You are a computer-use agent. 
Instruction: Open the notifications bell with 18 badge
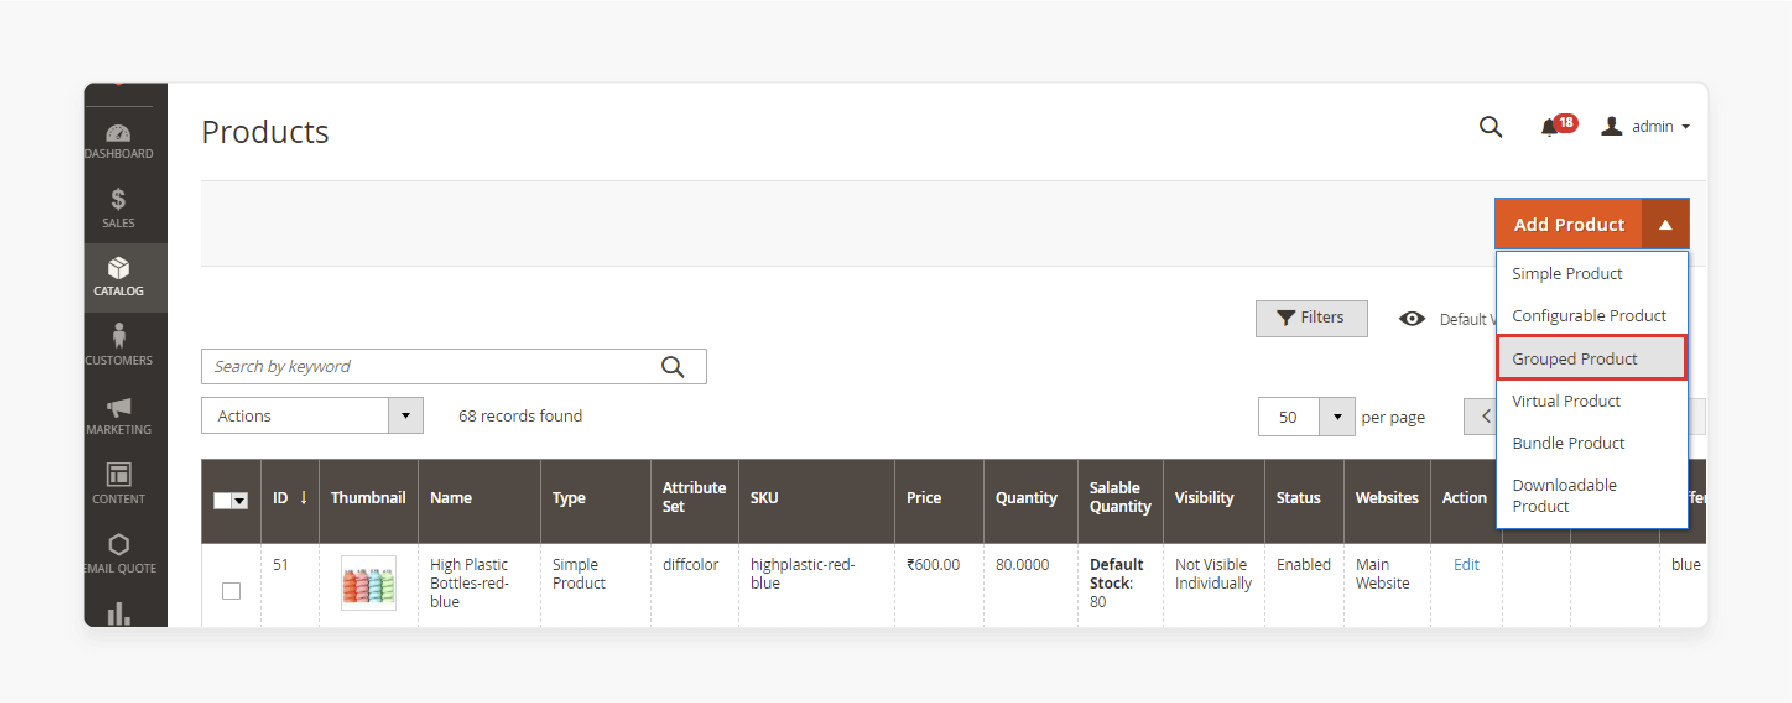[x=1558, y=126]
